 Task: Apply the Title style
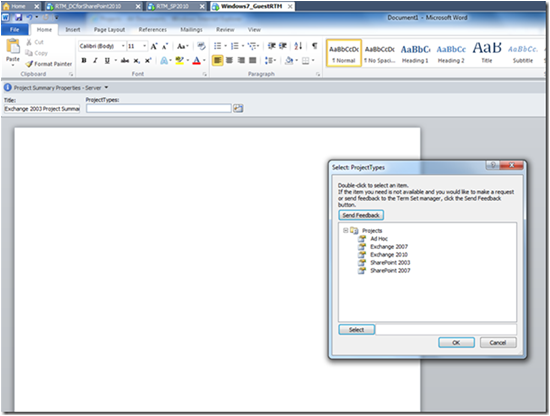point(487,53)
